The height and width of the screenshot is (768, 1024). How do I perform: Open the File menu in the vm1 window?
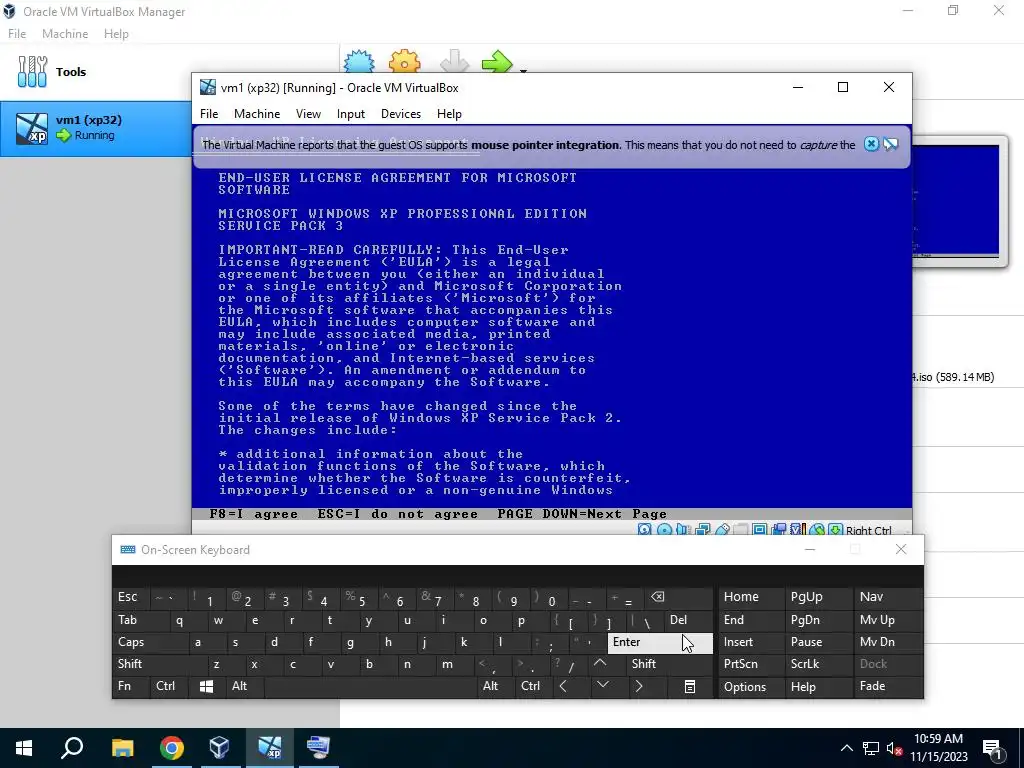(209, 114)
